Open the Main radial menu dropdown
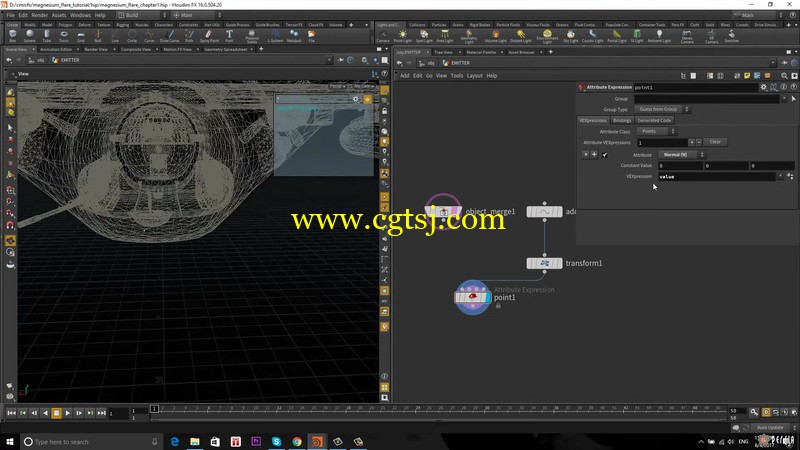 [x=197, y=15]
